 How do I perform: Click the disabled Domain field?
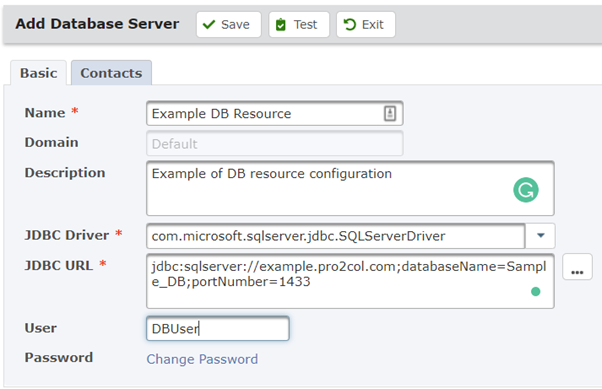tap(275, 144)
